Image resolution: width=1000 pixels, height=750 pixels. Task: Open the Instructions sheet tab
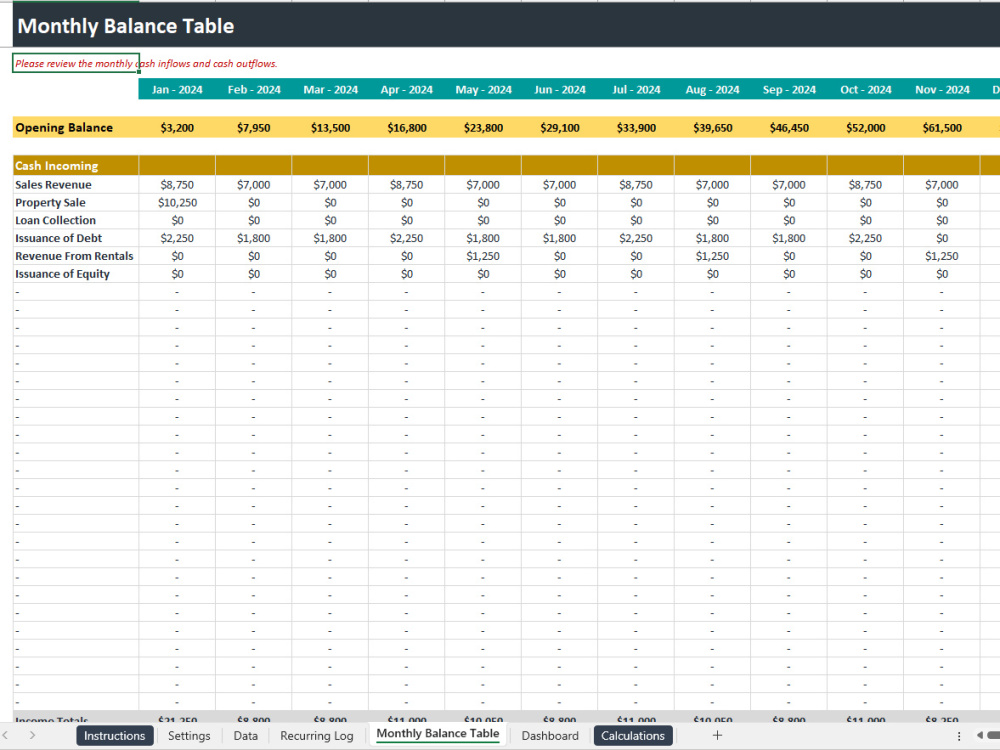pos(115,735)
